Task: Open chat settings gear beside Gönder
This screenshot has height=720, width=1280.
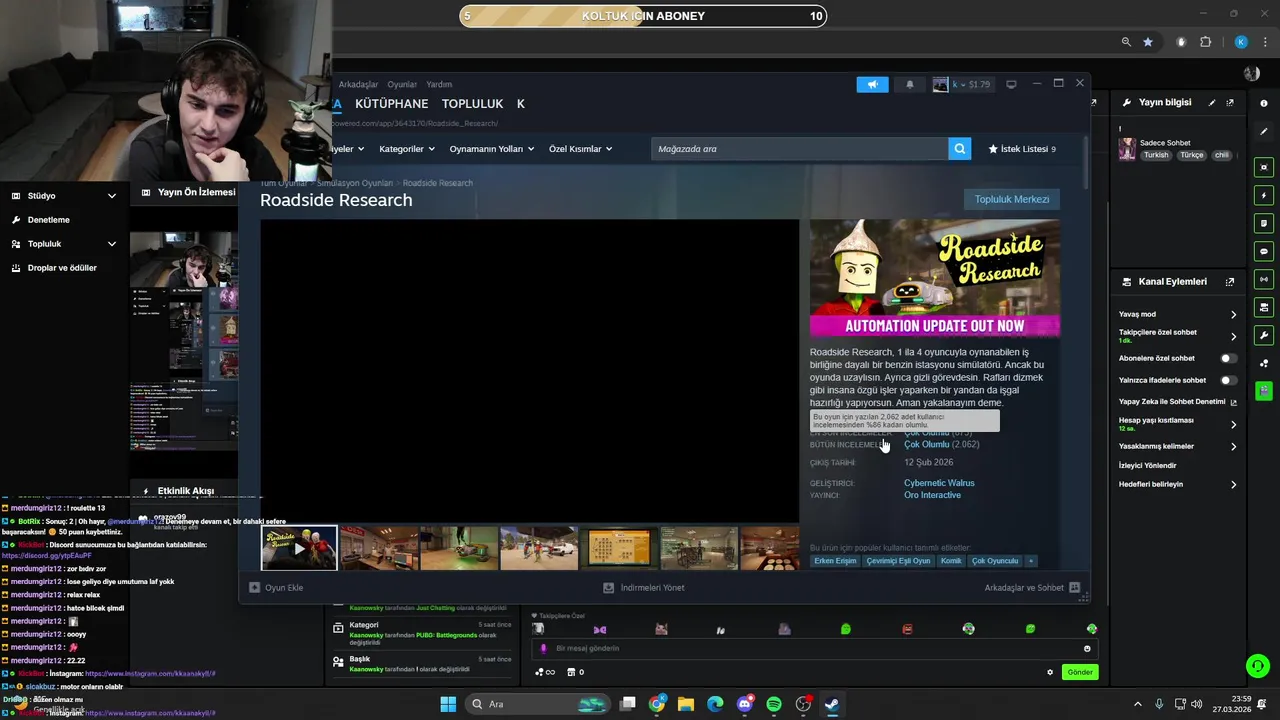Action: point(1050,672)
